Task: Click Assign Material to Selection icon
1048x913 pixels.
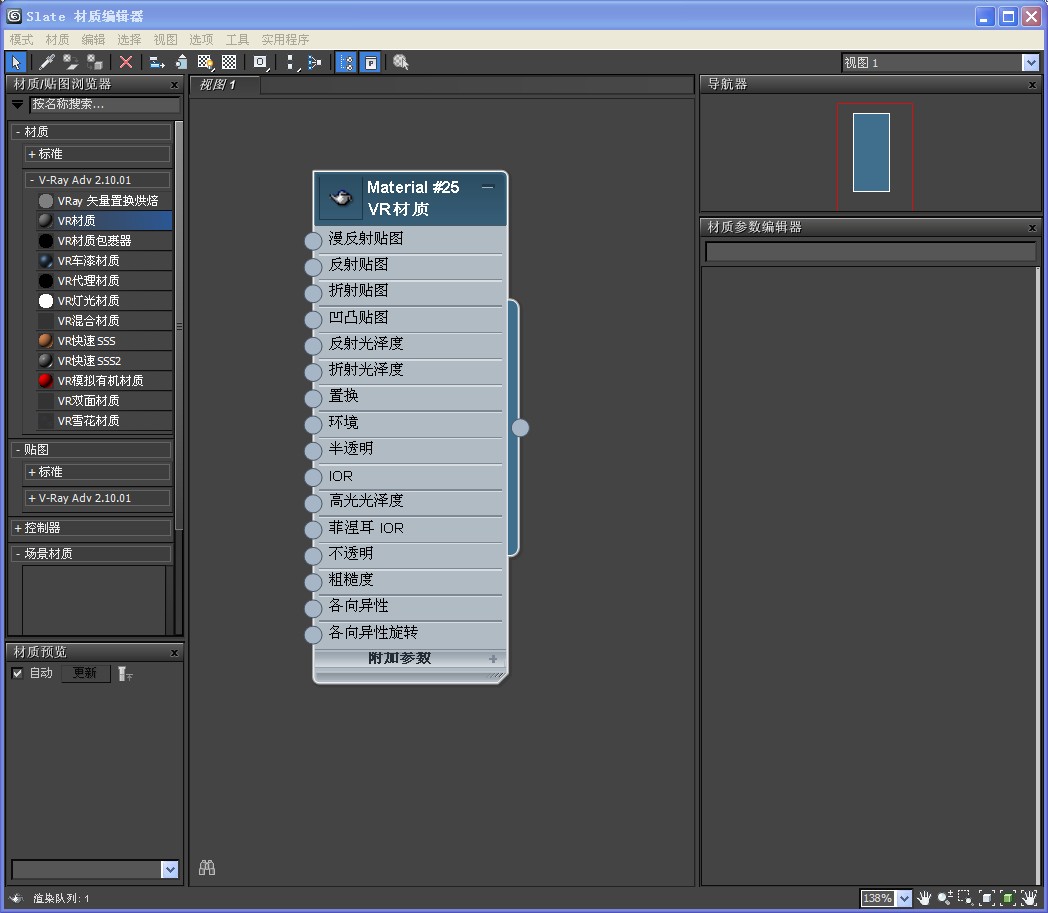Action: click(x=95, y=62)
